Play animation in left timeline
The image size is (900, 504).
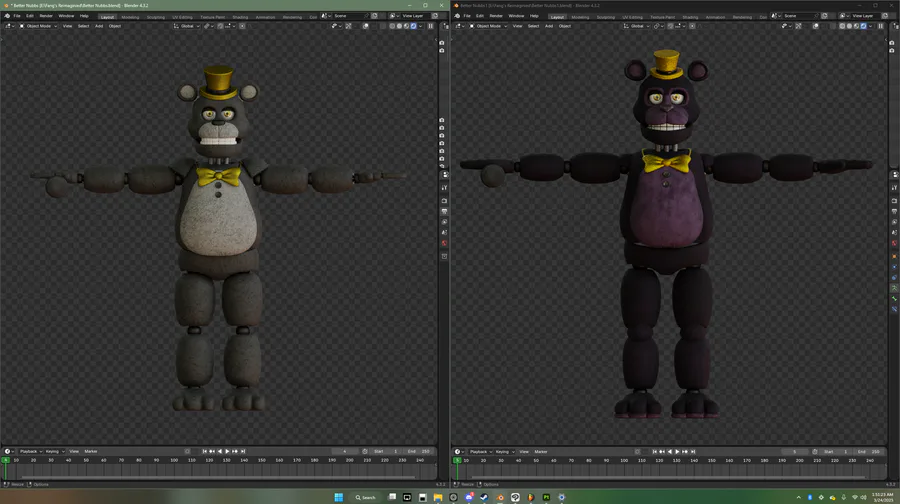click(227, 451)
